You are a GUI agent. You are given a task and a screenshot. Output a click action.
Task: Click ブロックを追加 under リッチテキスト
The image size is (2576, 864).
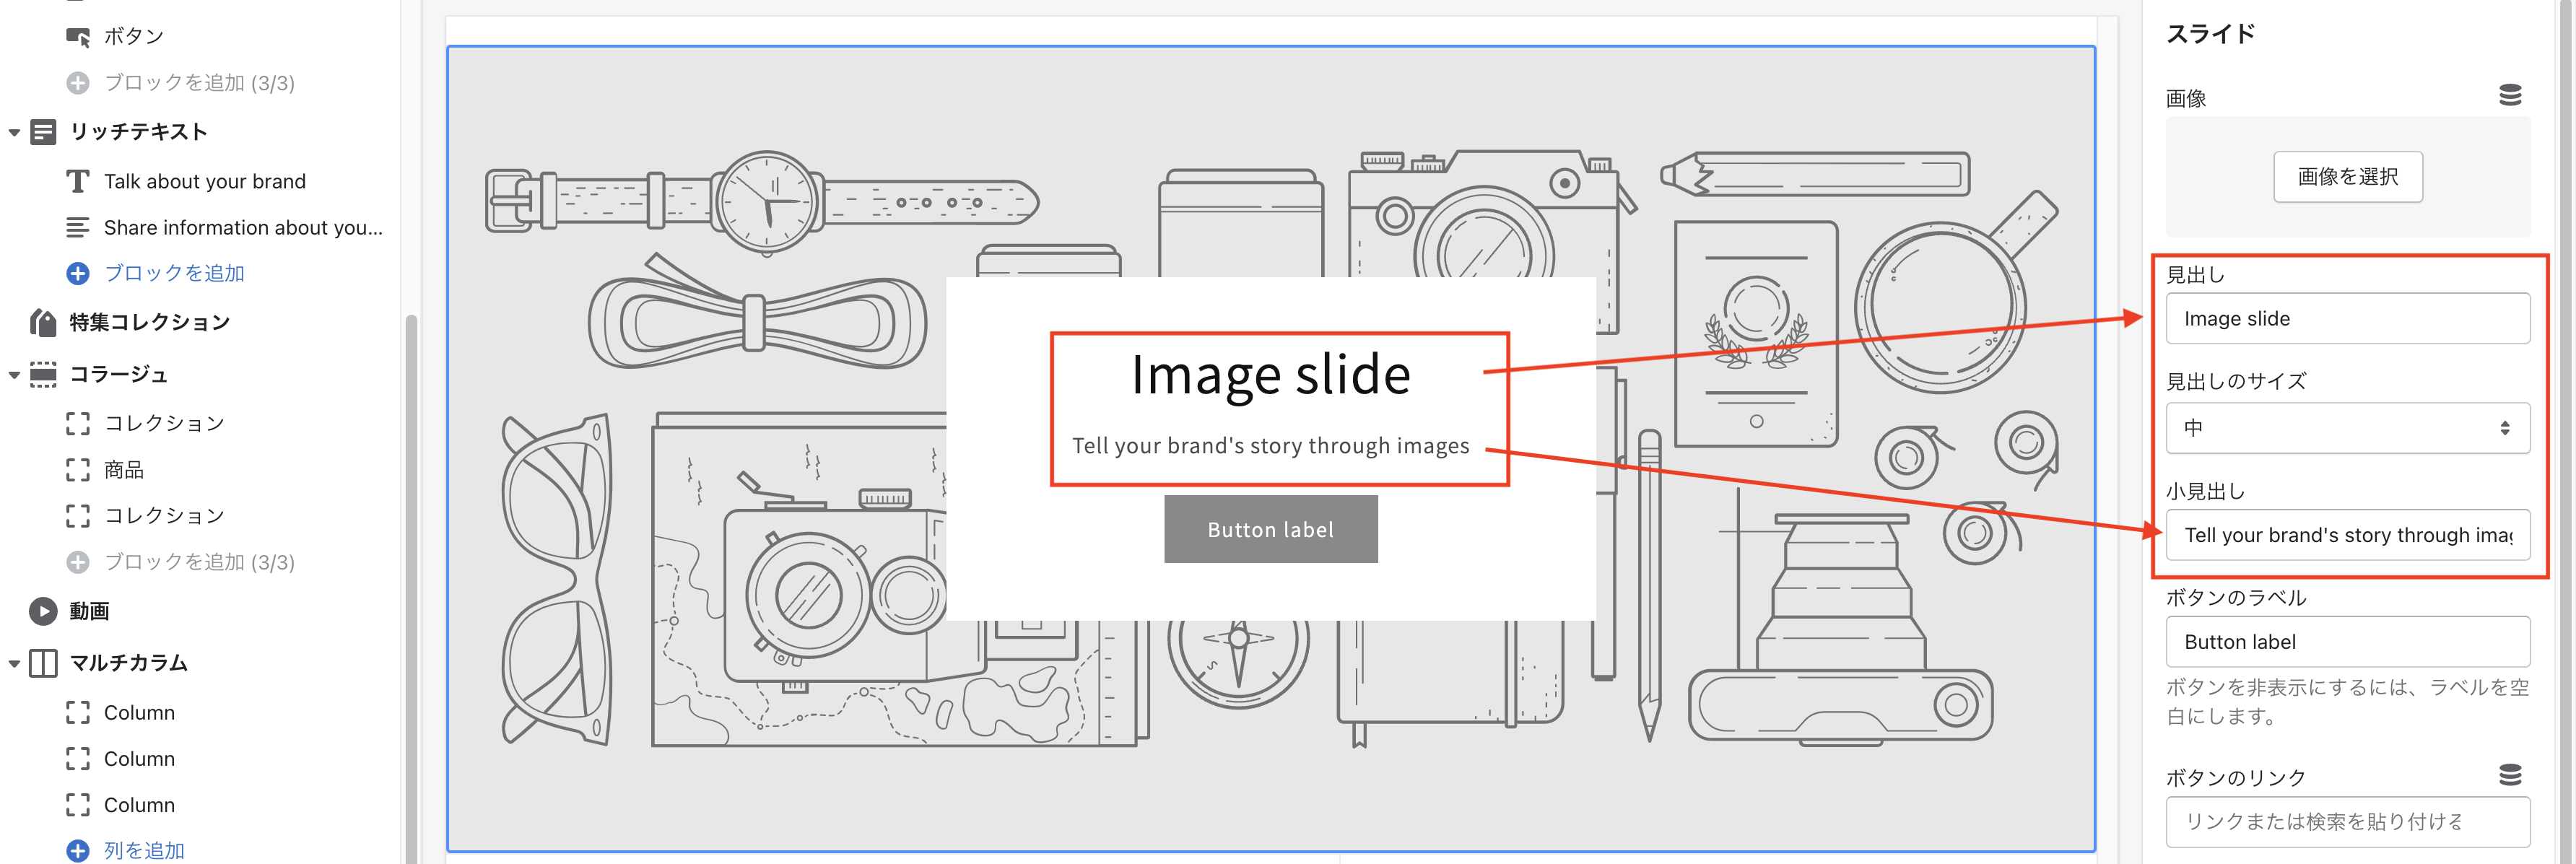point(175,272)
